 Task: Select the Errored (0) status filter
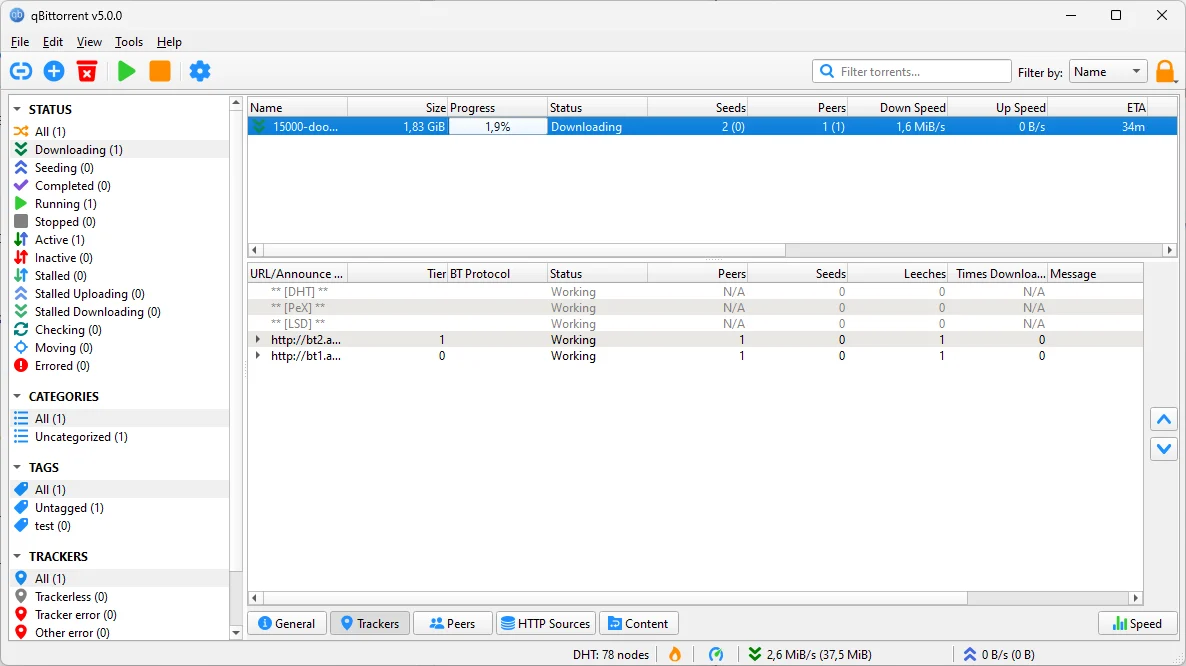[120, 366]
